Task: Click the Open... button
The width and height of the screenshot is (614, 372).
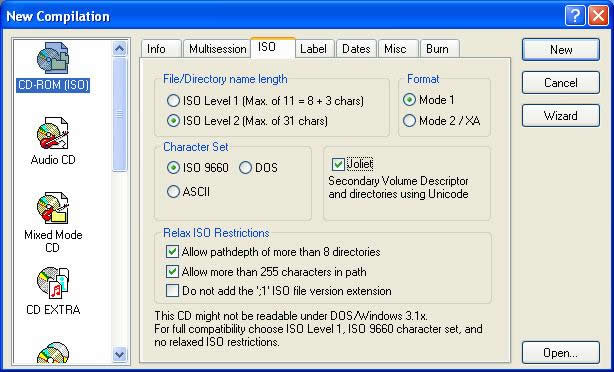Action: click(561, 353)
